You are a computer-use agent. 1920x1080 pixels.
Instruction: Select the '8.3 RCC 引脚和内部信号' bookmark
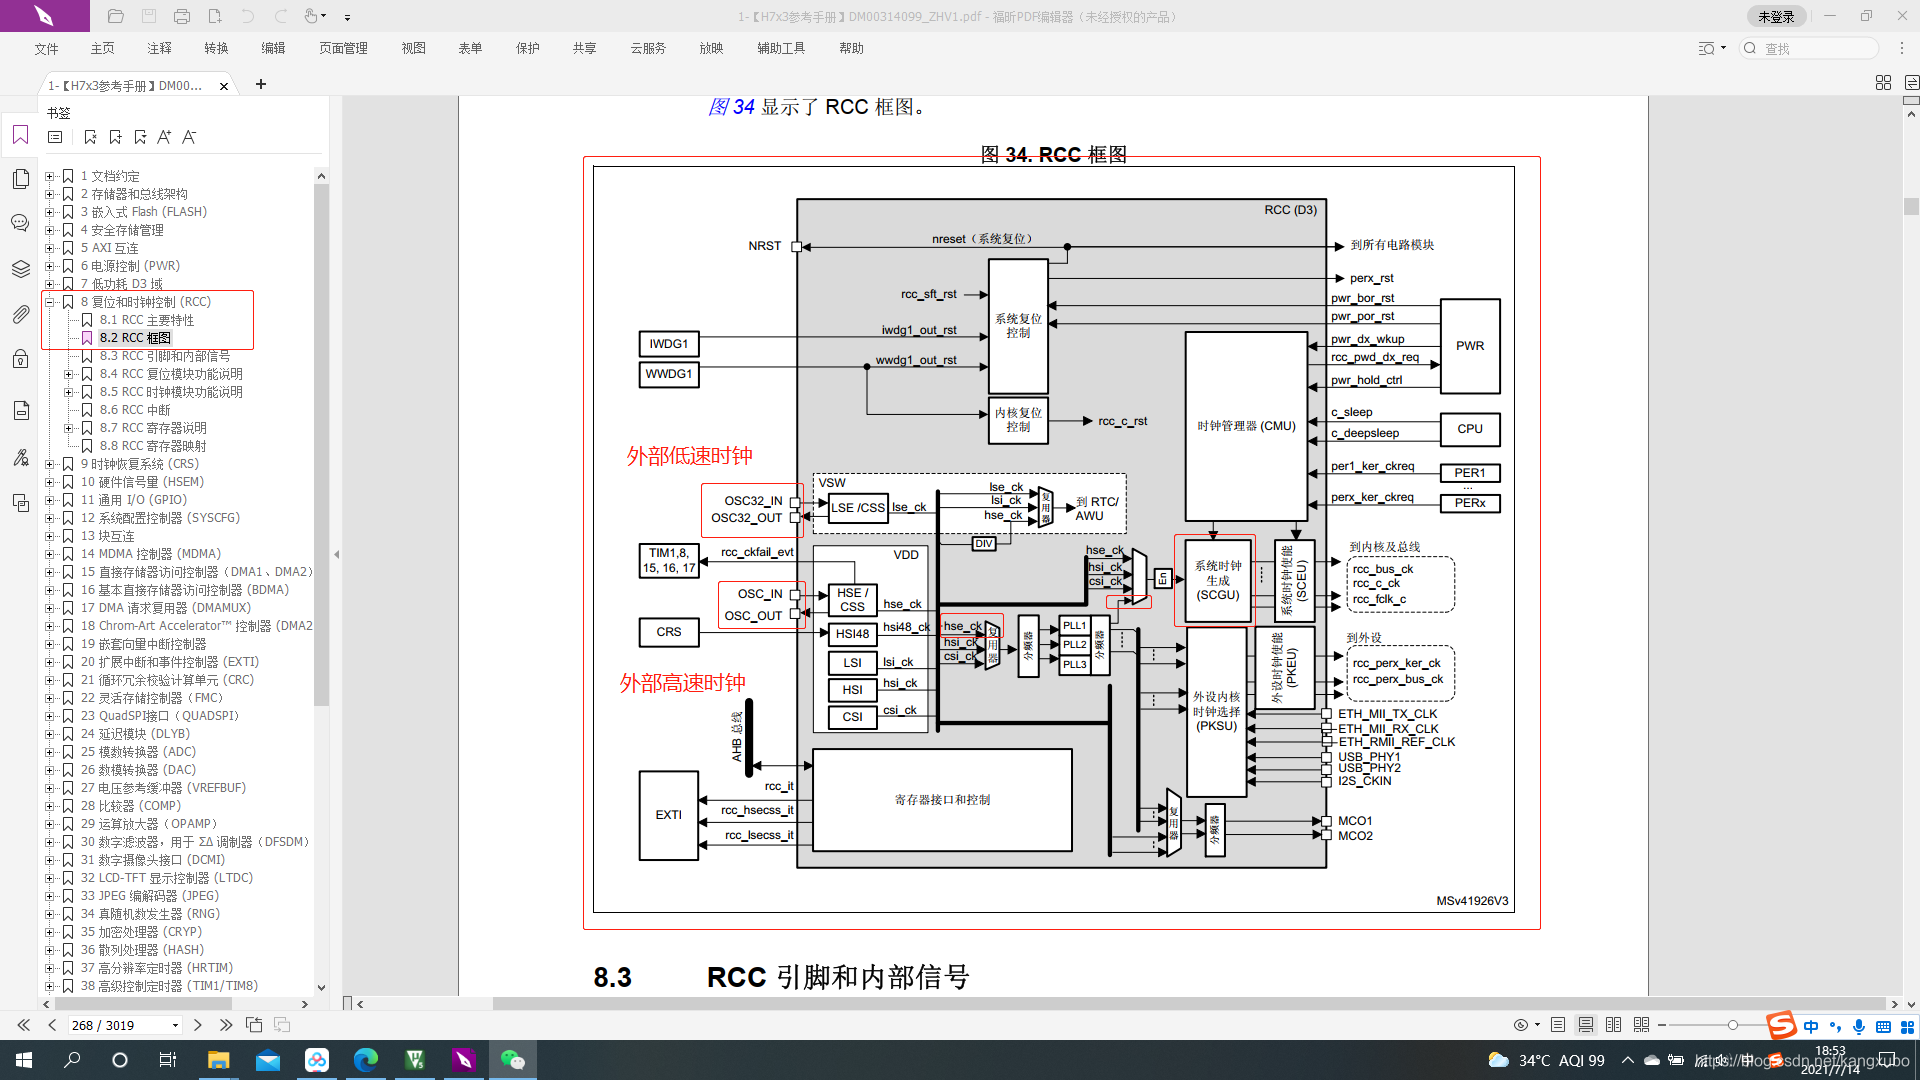(x=164, y=356)
